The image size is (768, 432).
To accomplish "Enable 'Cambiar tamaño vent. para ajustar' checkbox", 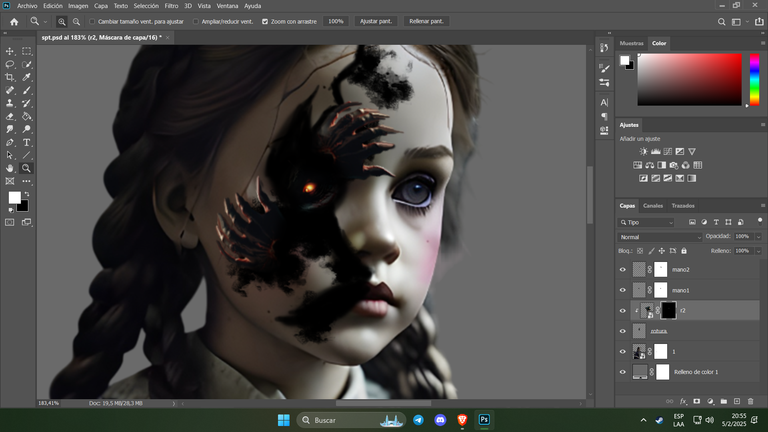I will [92, 22].
